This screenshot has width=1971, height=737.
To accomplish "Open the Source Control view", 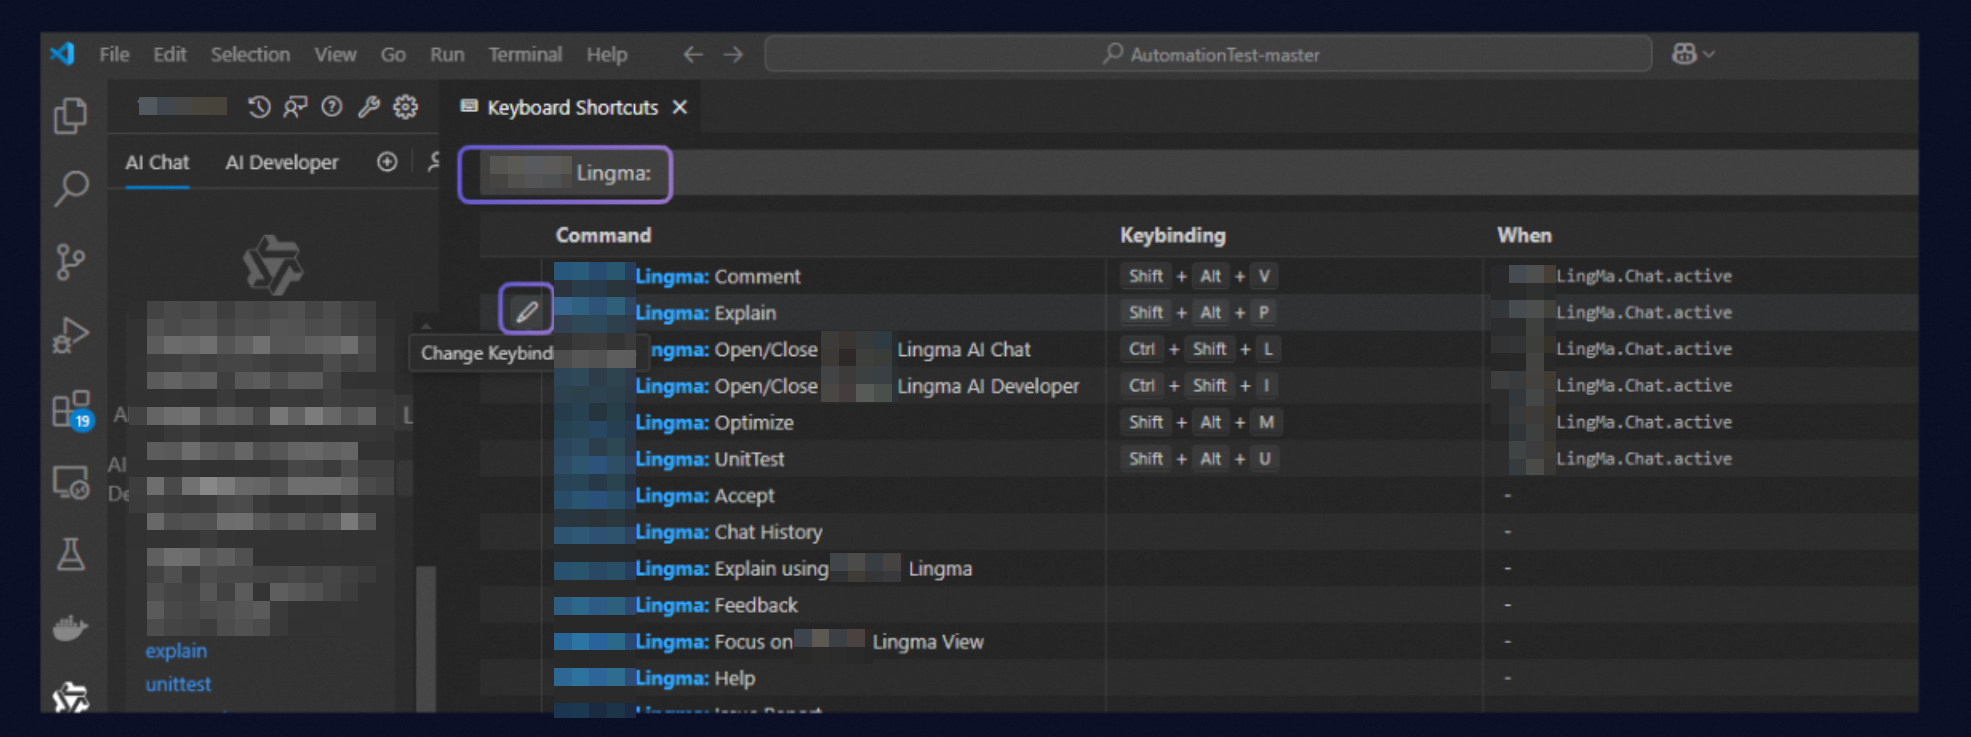I will pos(70,262).
